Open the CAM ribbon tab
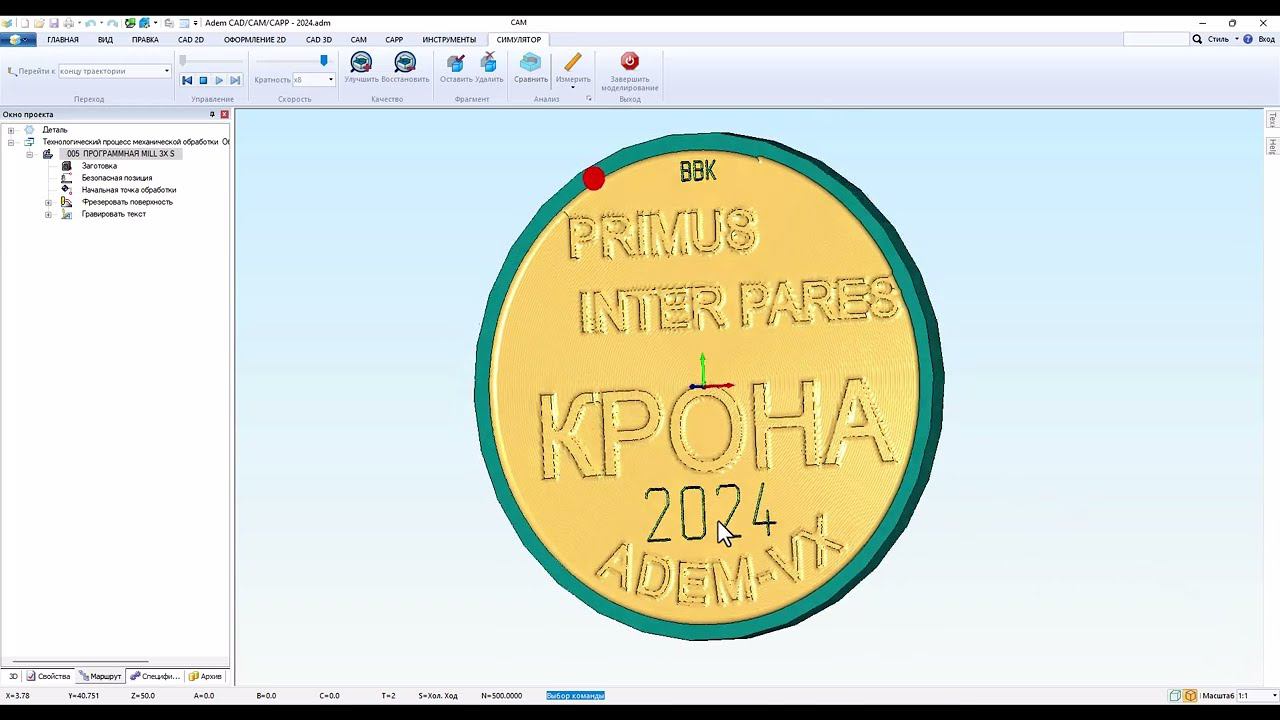The height and width of the screenshot is (720, 1280). pyautogui.click(x=359, y=40)
